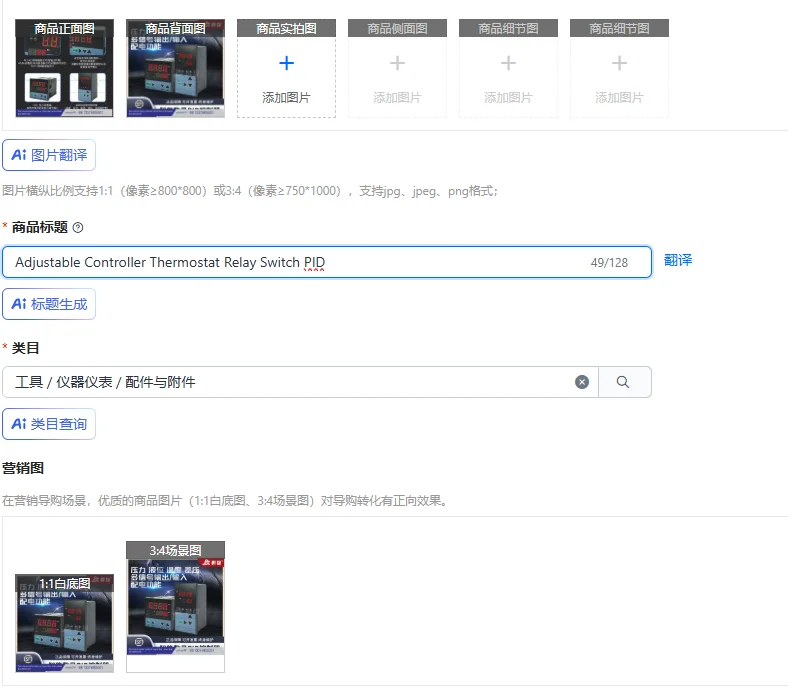Click the AI 标题生成 button

(x=49, y=304)
